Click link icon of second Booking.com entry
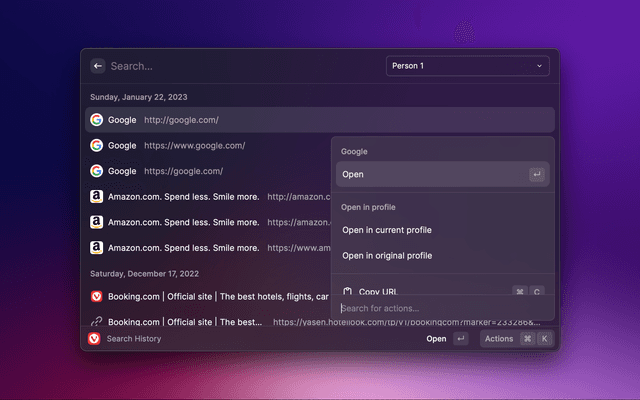 [96, 322]
